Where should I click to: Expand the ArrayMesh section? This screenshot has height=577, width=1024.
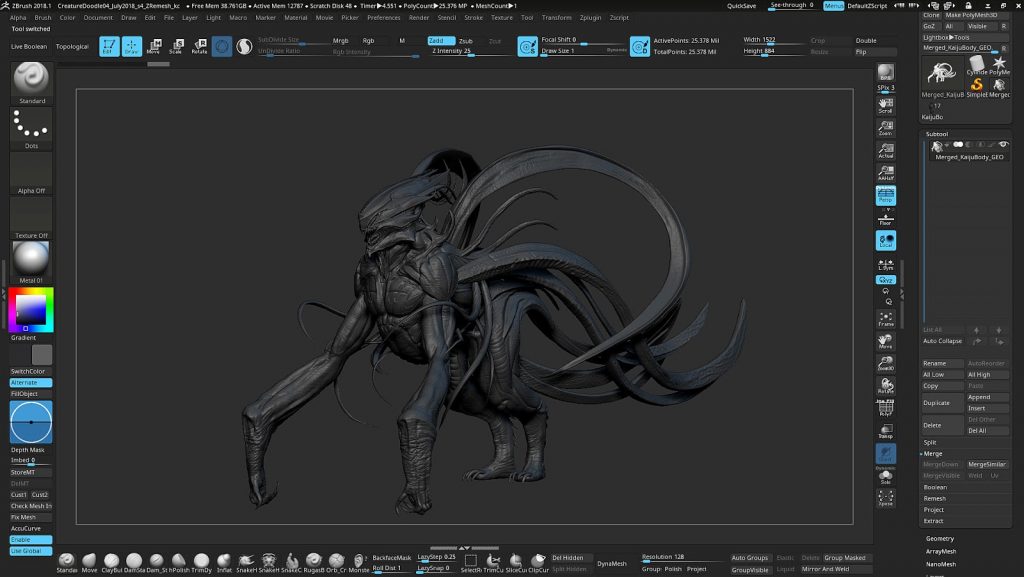[940, 552]
